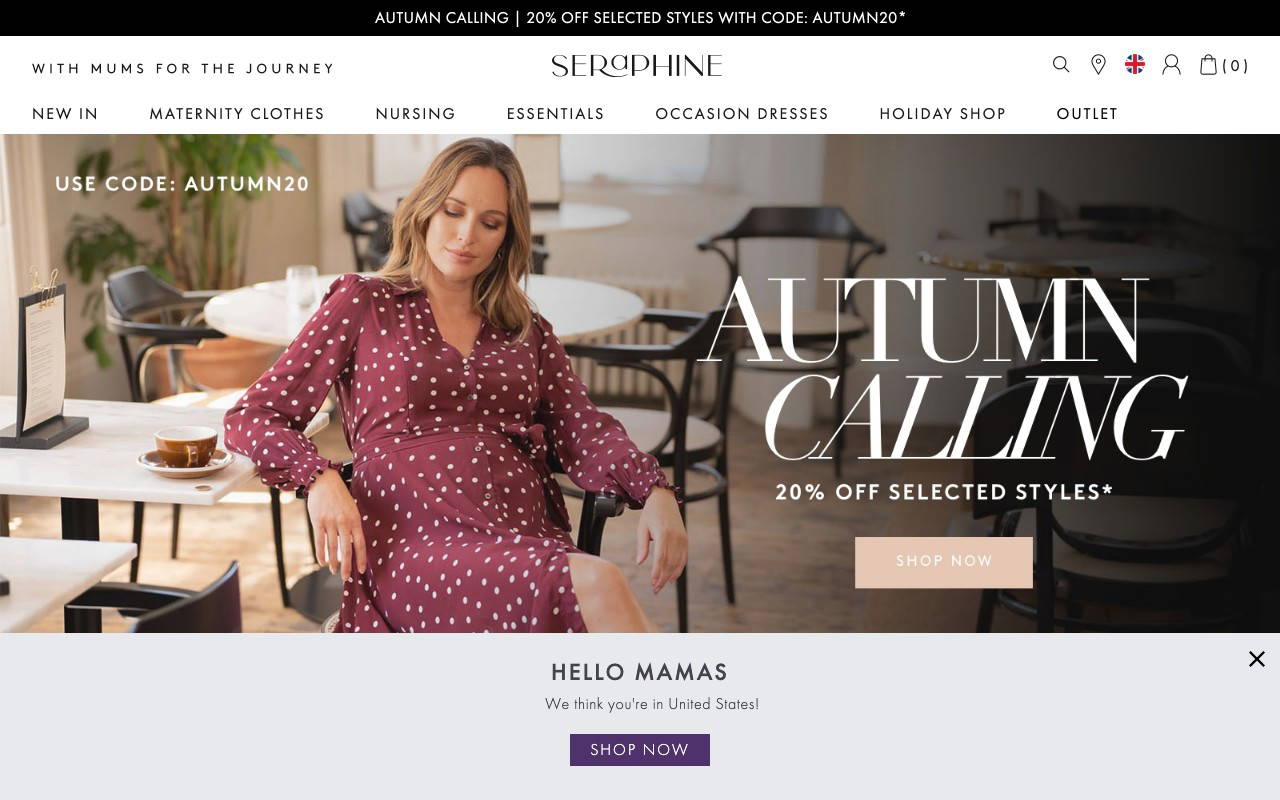Open the Outlet menu item
Viewport: 1280px width, 800px height.
(x=1087, y=114)
